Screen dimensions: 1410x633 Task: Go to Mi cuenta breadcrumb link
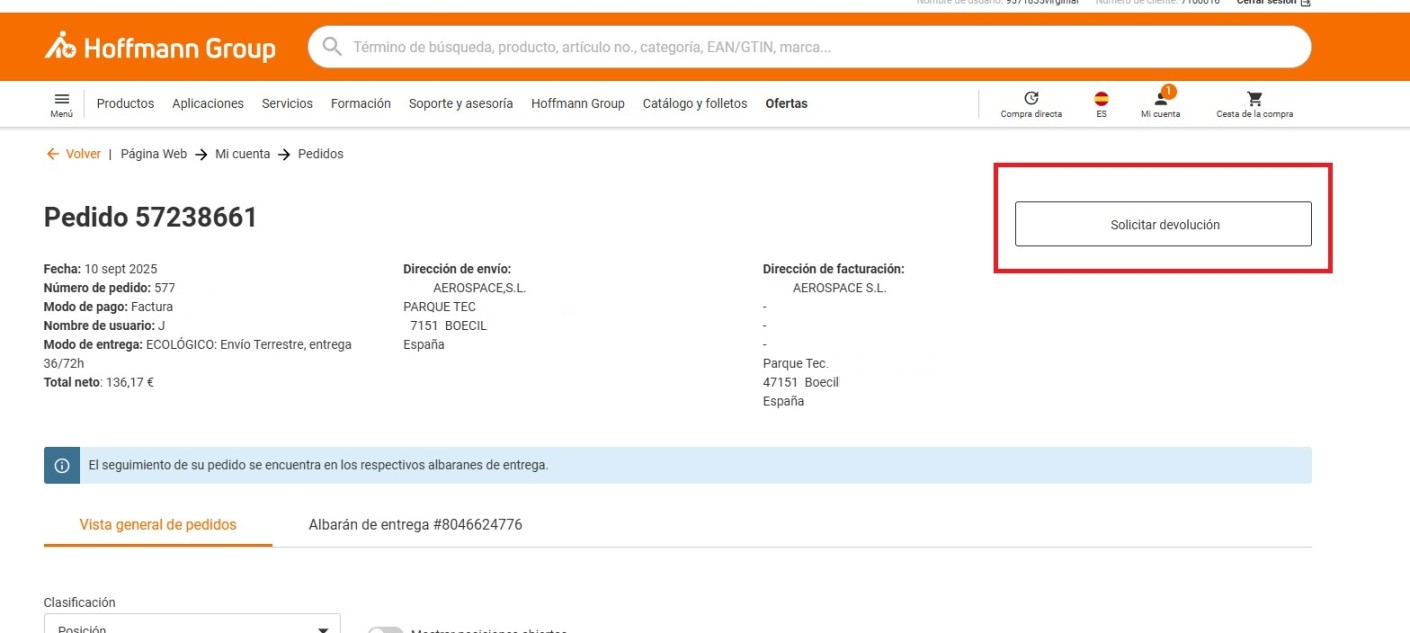point(242,154)
